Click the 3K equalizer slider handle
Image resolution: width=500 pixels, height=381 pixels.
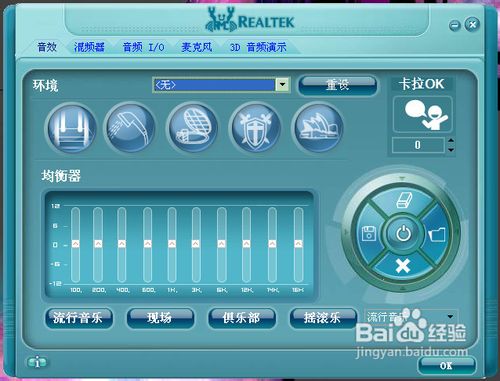[x=196, y=244]
